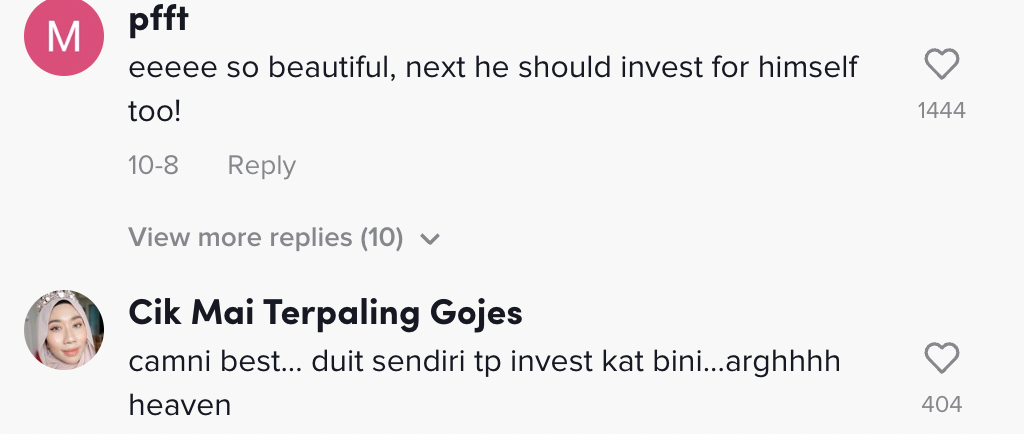Viewport: 1024px width, 434px height.
Task: Reply to pfft's comment
Action: point(261,165)
